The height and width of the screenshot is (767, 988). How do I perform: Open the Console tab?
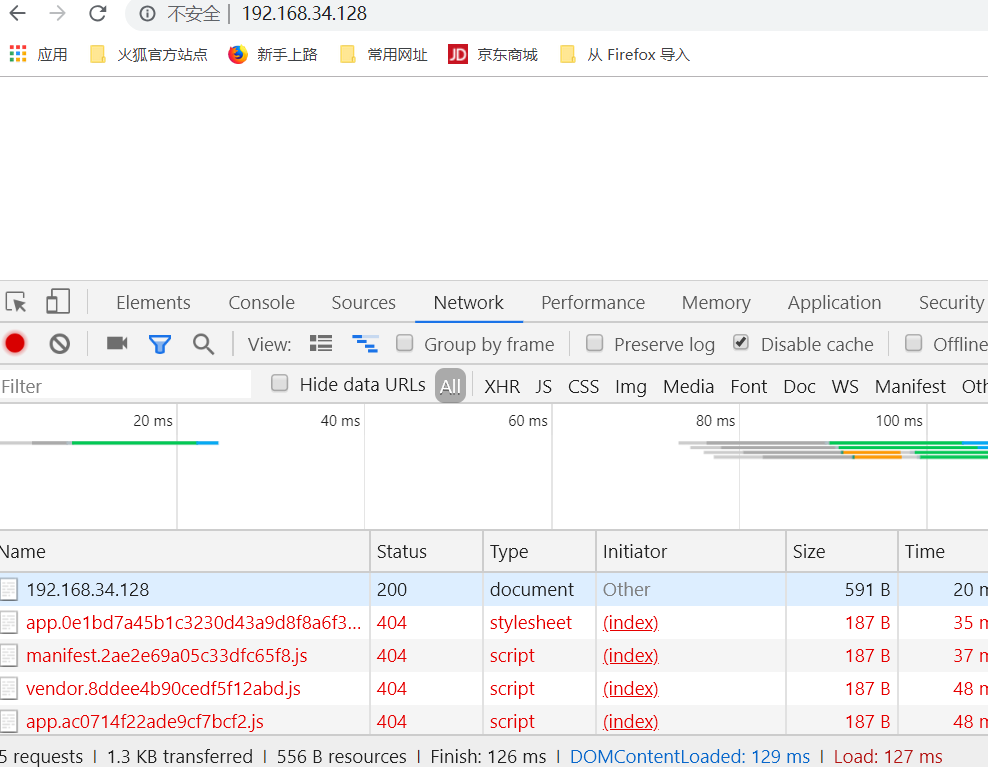coord(261,303)
